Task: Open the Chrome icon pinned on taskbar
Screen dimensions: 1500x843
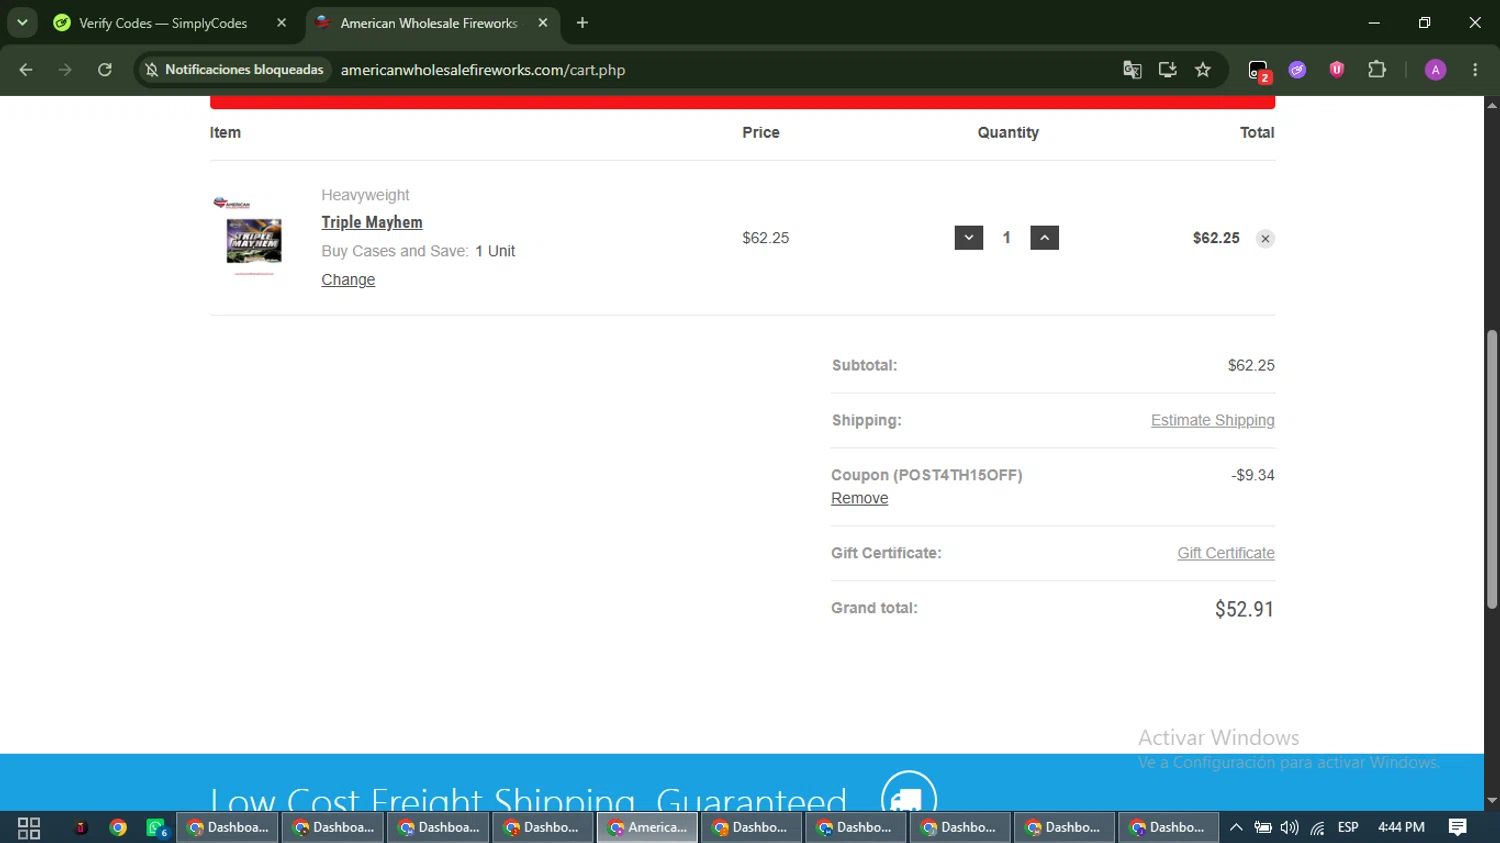Action: pyautogui.click(x=118, y=828)
